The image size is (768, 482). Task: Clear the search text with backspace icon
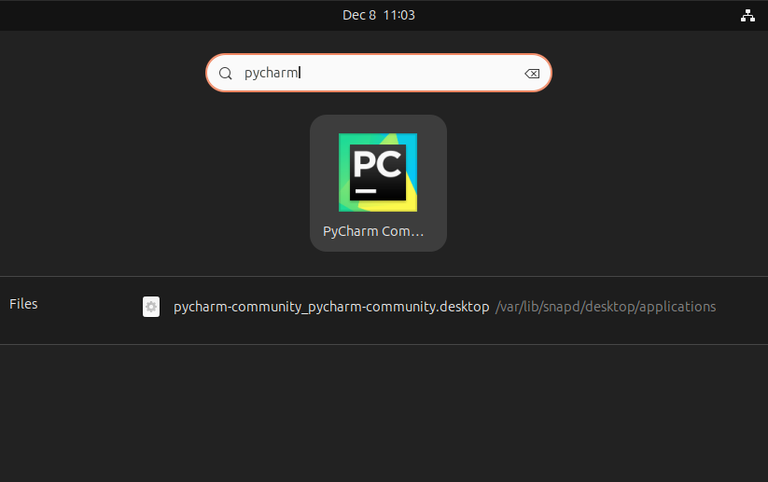click(x=532, y=73)
